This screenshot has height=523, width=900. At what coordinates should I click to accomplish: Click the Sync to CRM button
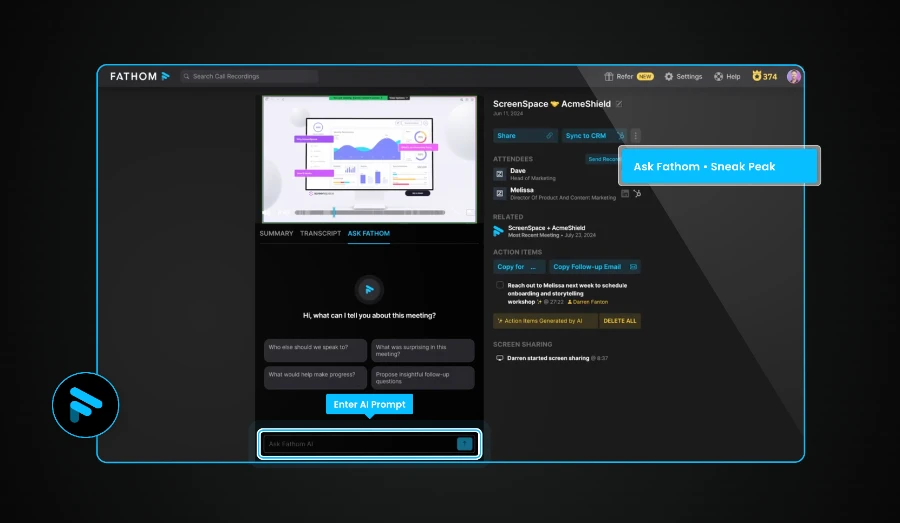[594, 135]
